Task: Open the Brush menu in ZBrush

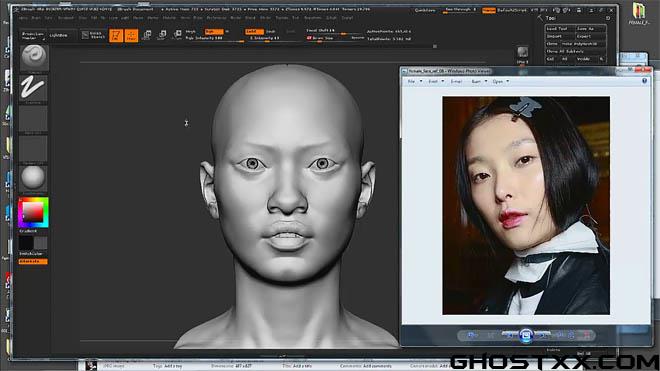Action: click(36, 19)
